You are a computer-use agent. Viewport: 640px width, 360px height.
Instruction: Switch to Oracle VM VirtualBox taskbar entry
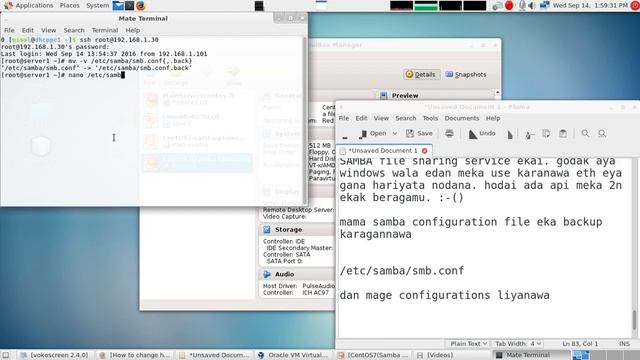pyautogui.click(x=293, y=355)
